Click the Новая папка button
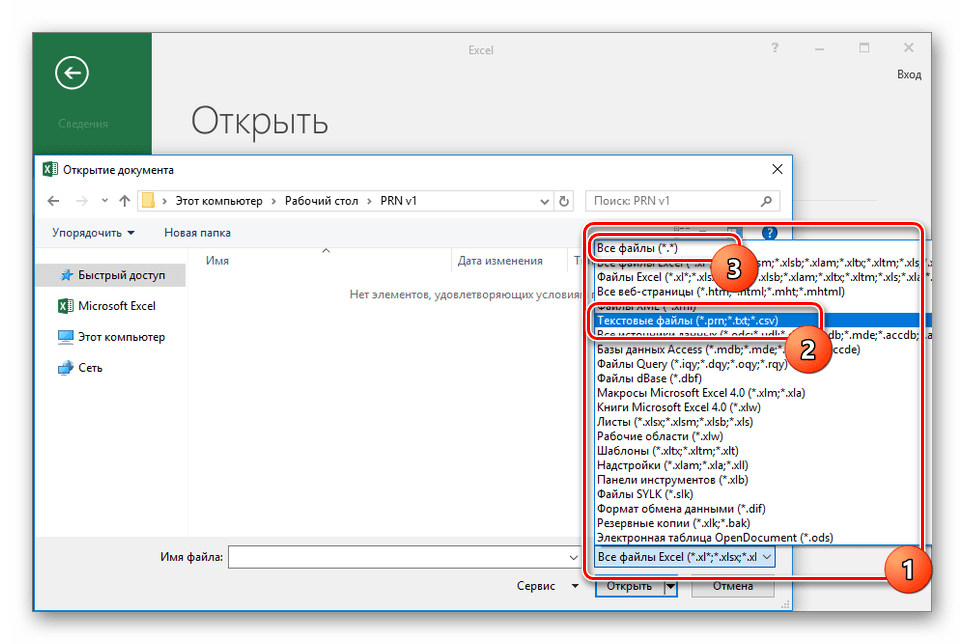This screenshot has height=644, width=964. point(197,233)
